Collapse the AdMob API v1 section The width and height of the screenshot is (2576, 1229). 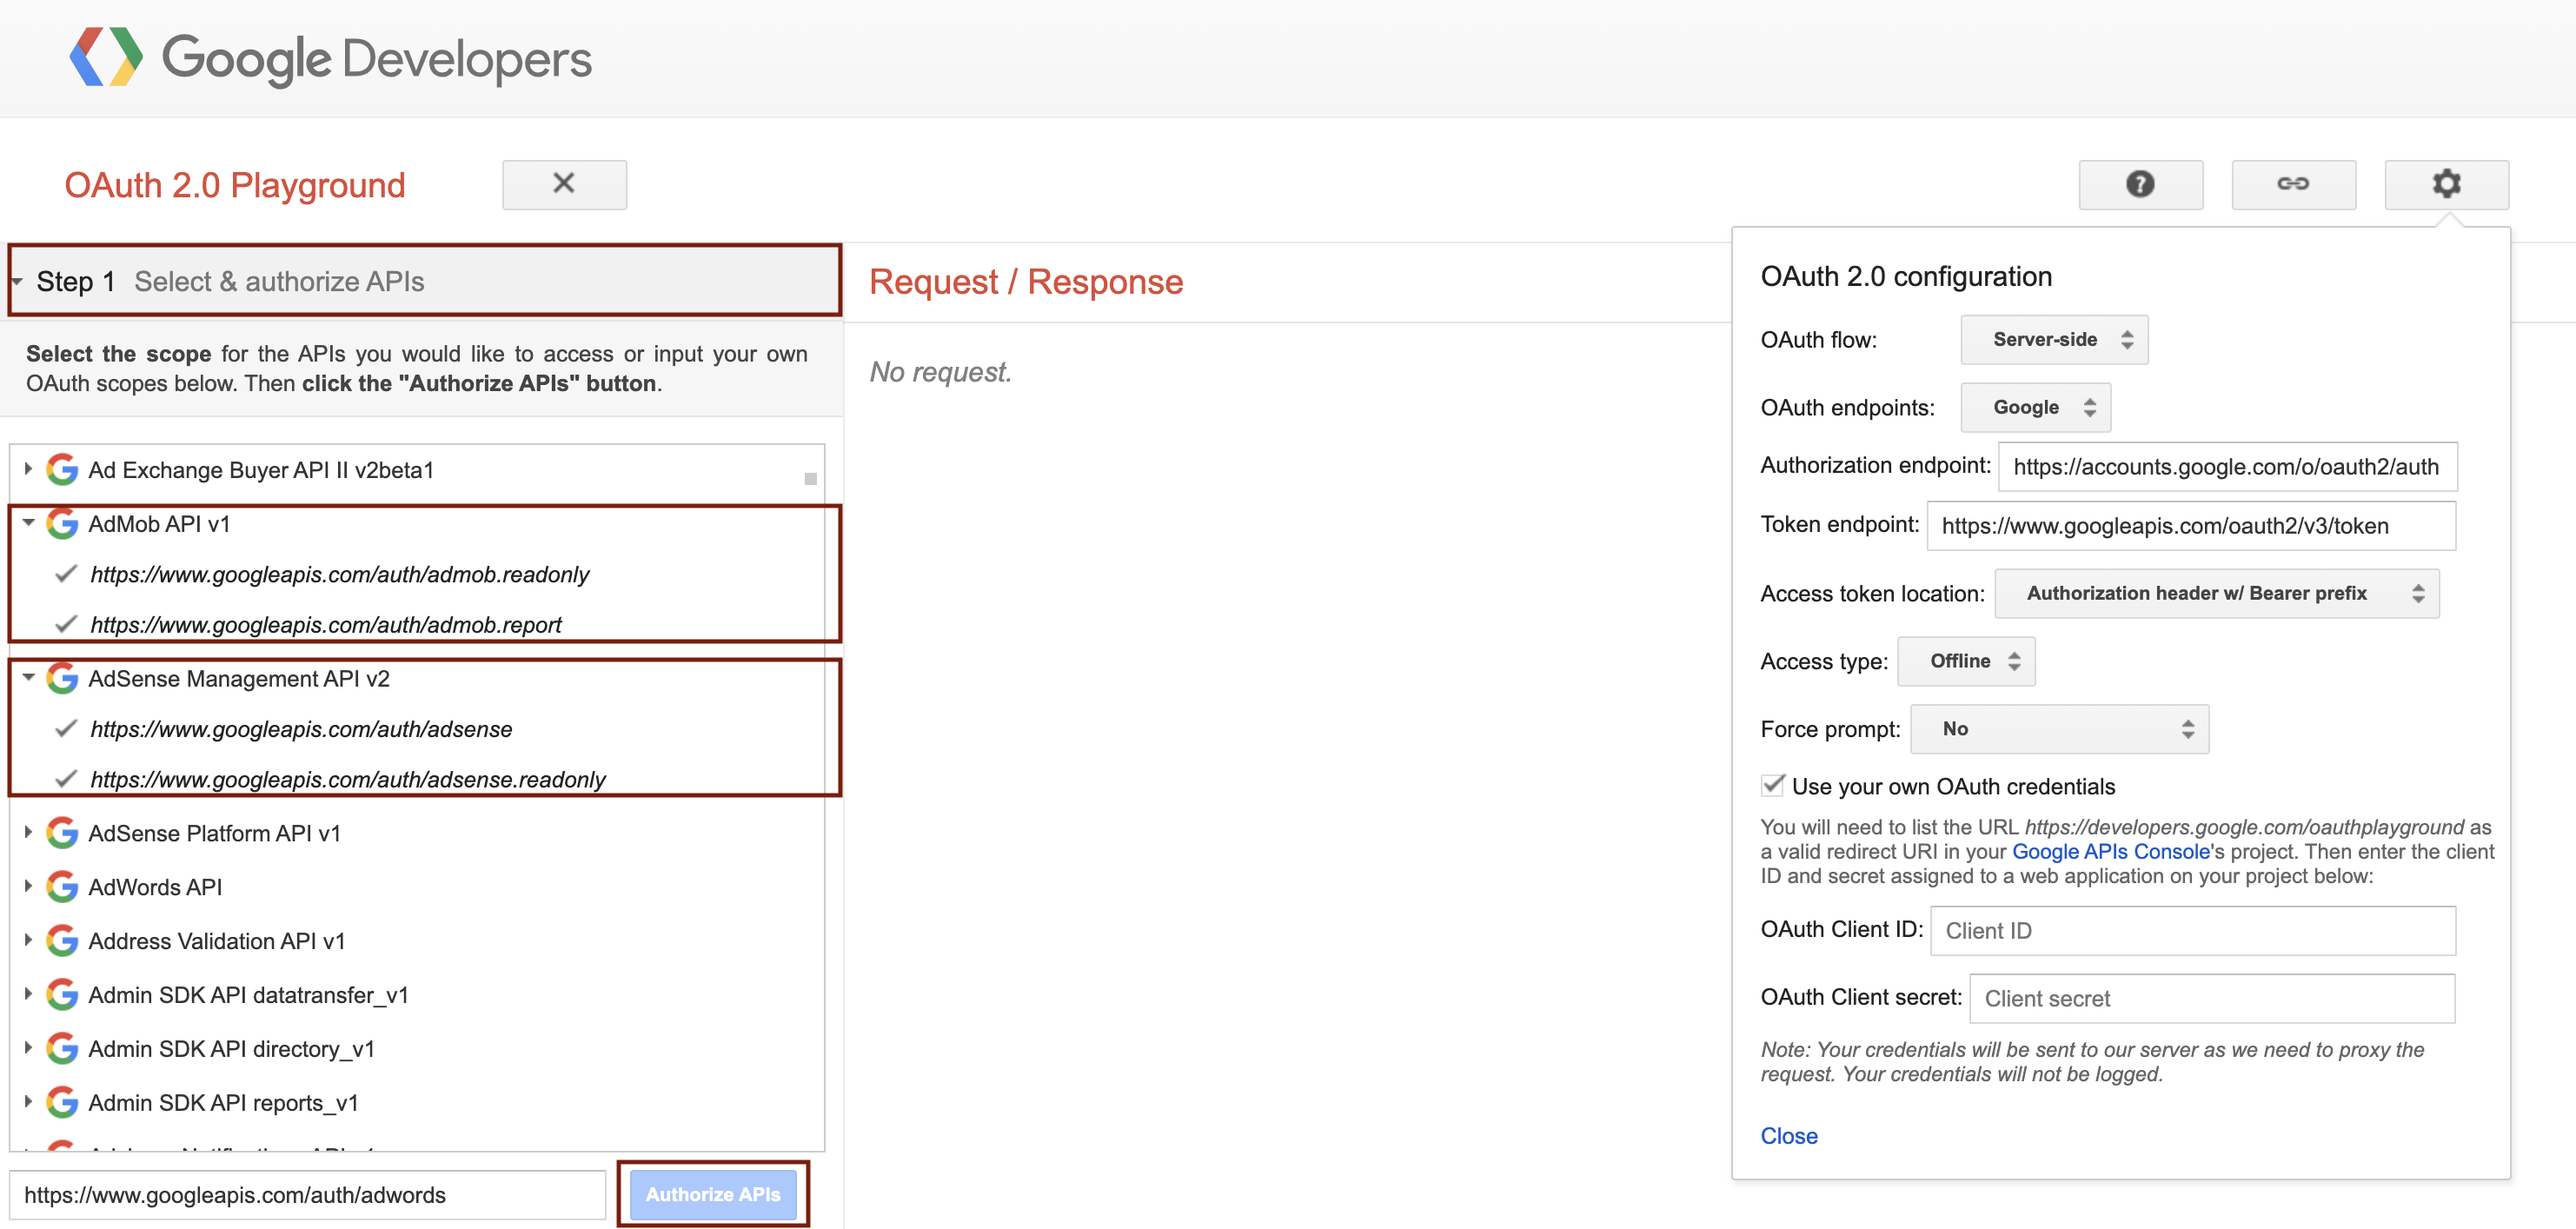27,523
